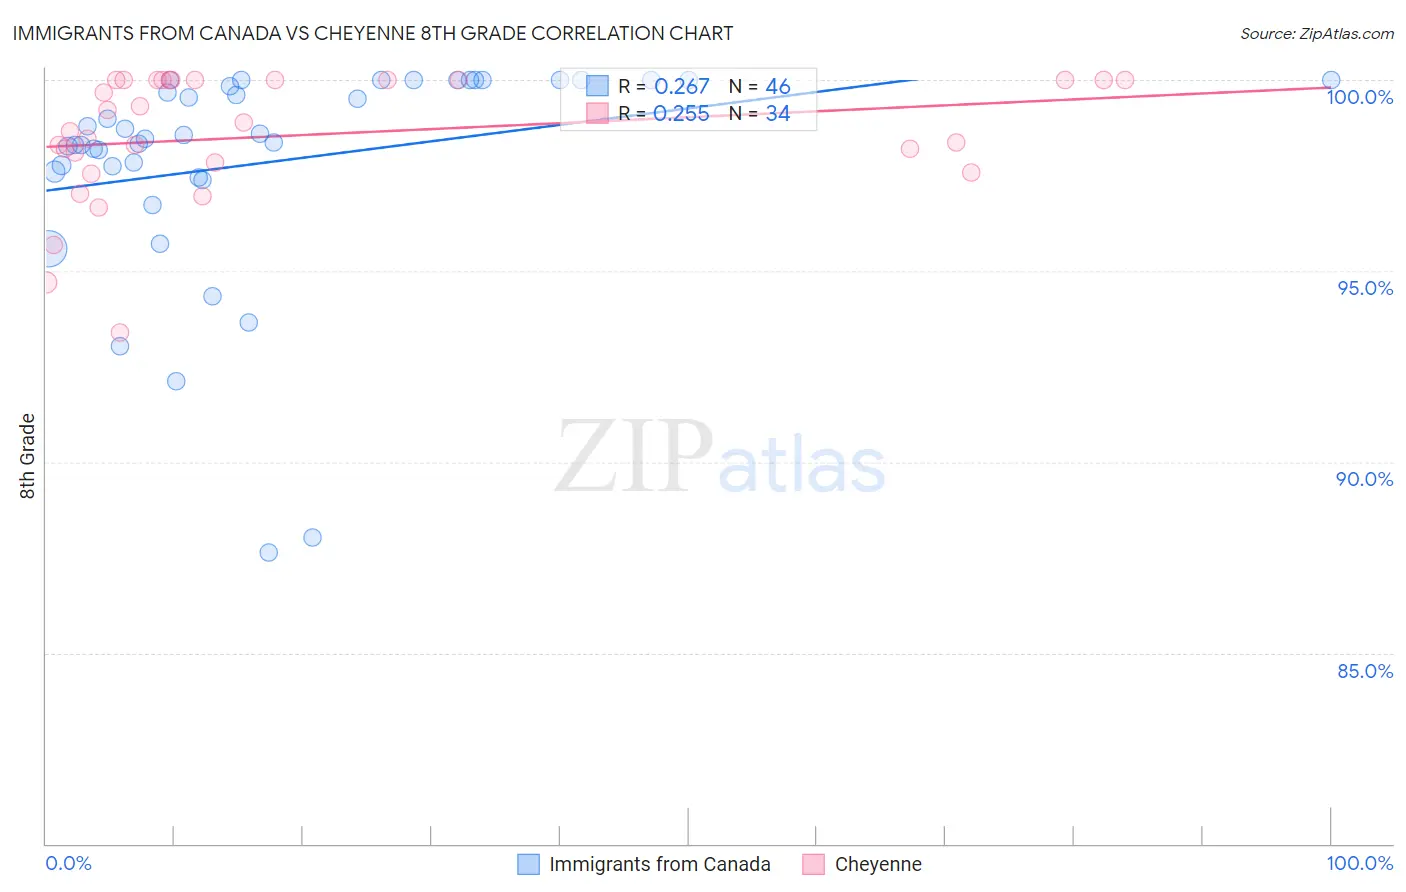This screenshot has height=892, width=1406.
Task: Open the Source: ZipAtlas.com link
Action: click(x=1317, y=34)
